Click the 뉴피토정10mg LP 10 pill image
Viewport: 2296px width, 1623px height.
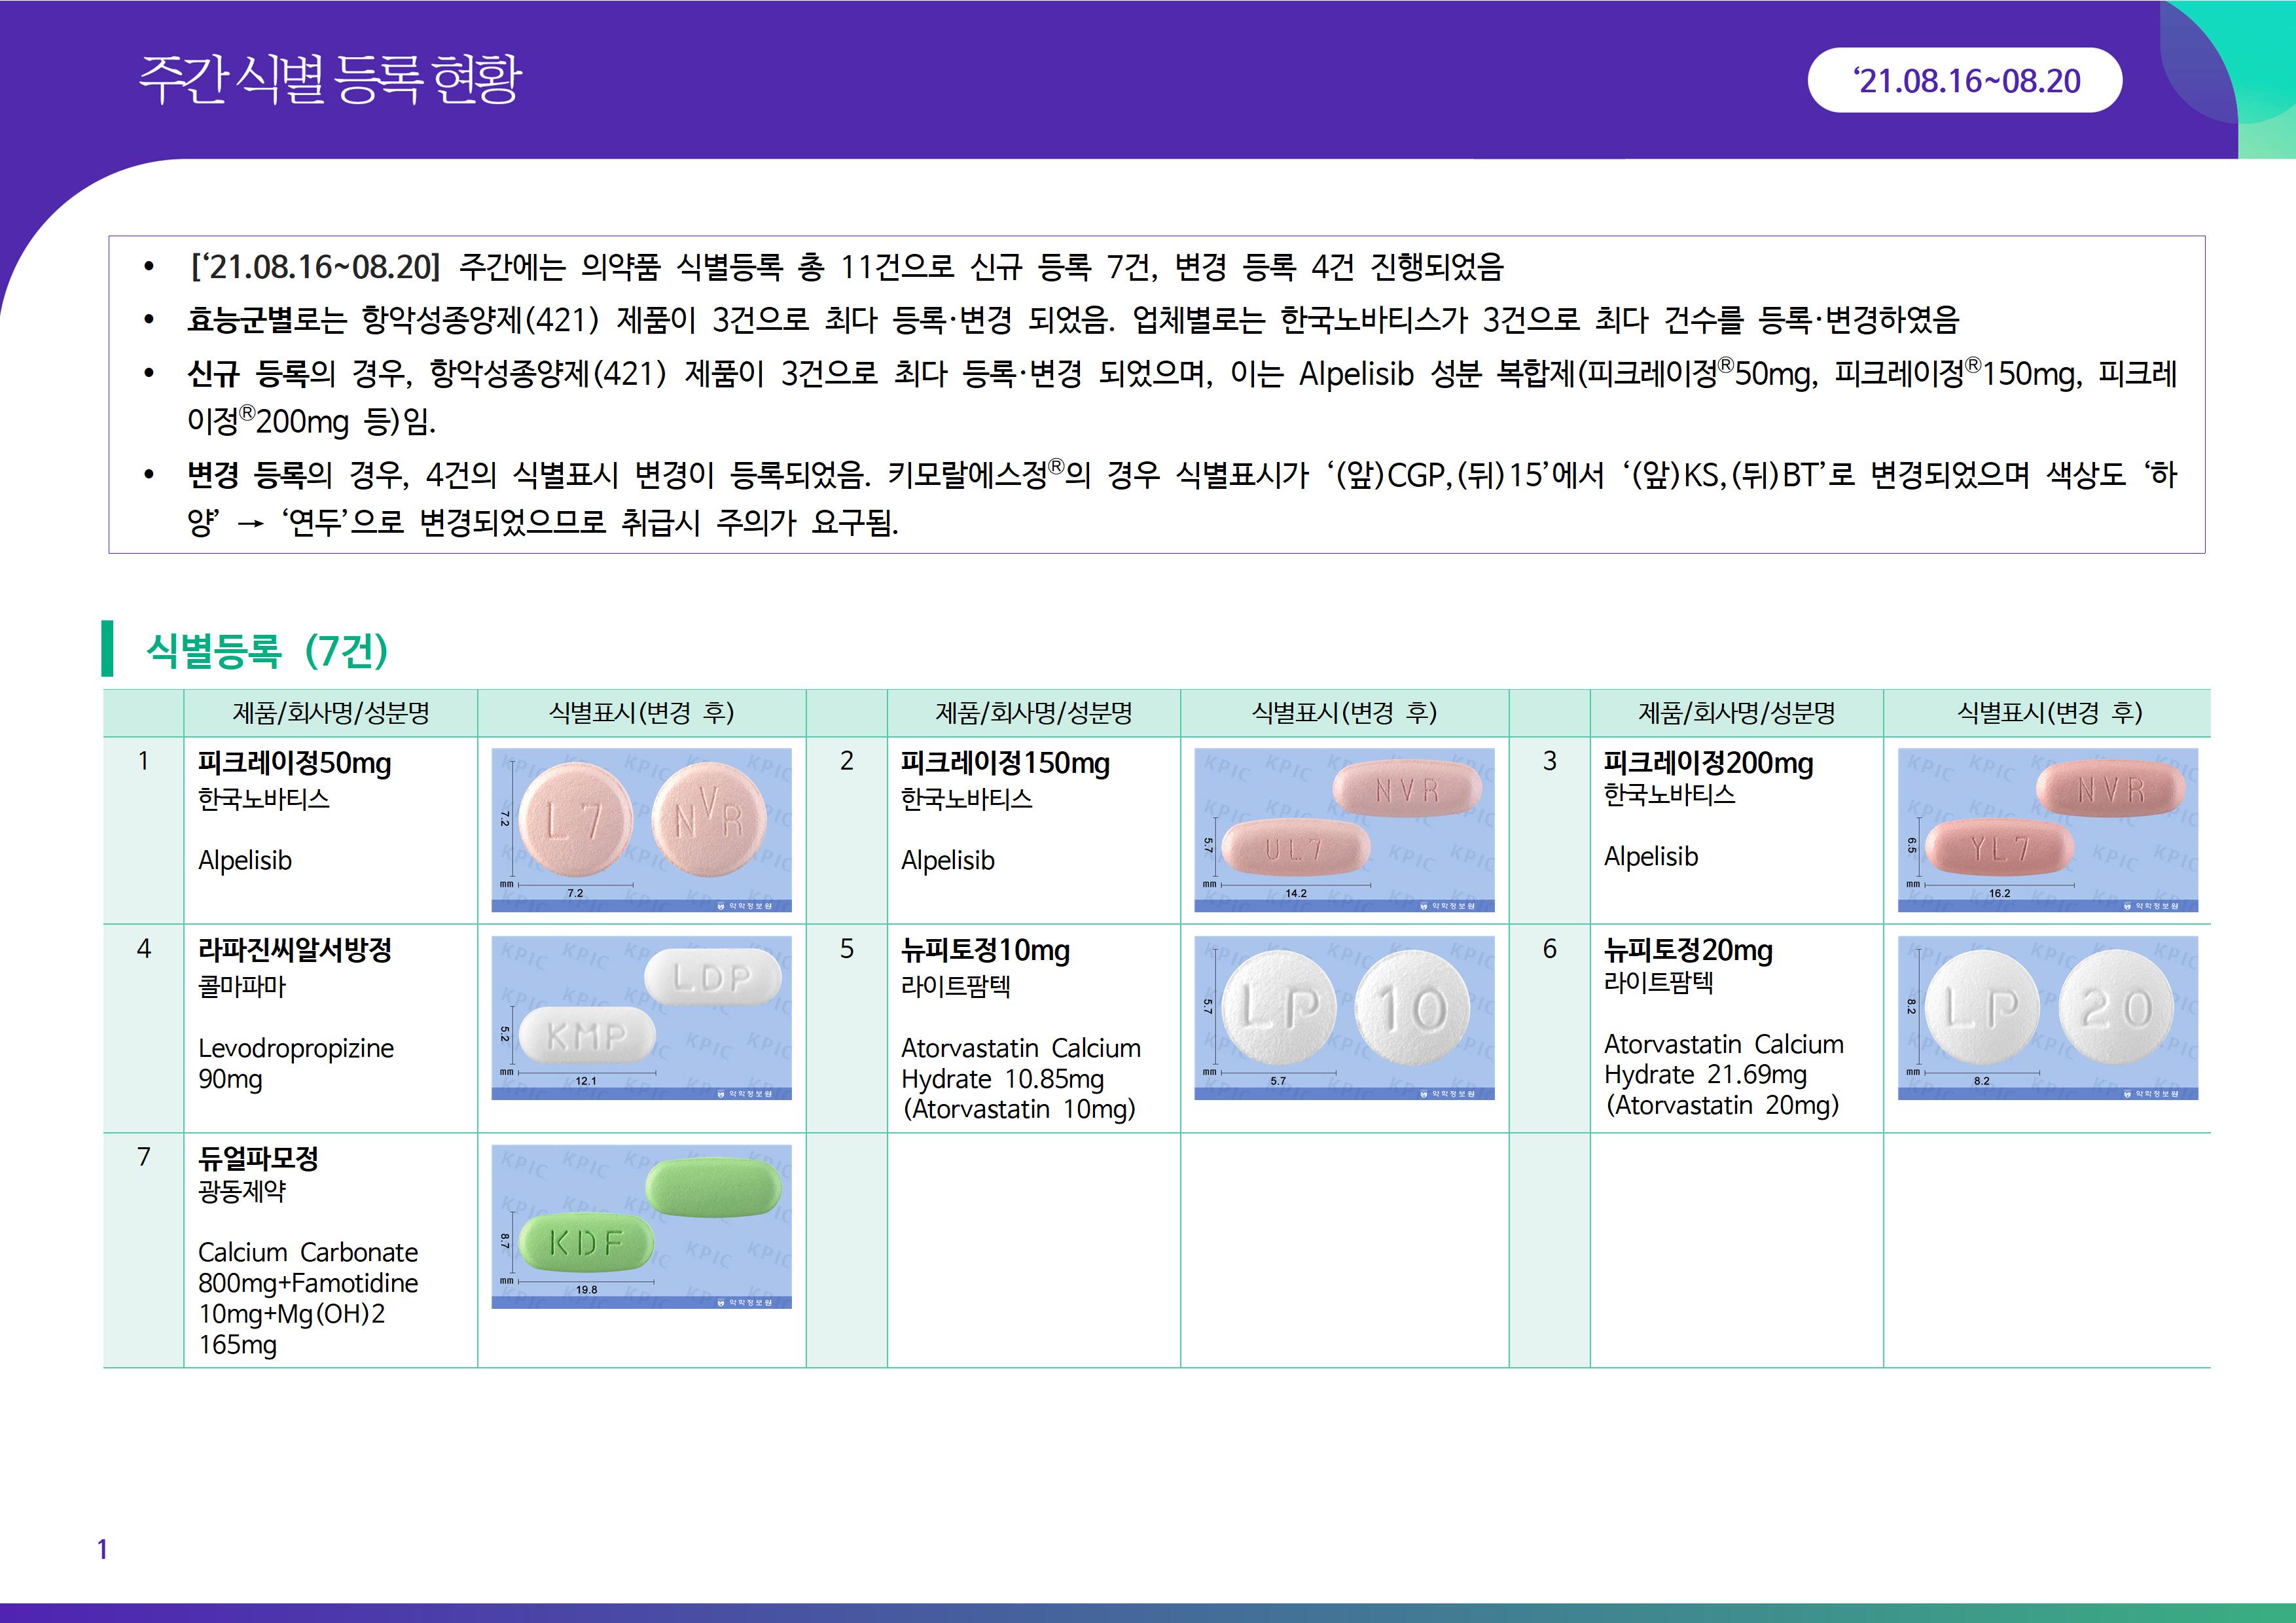1344,1017
